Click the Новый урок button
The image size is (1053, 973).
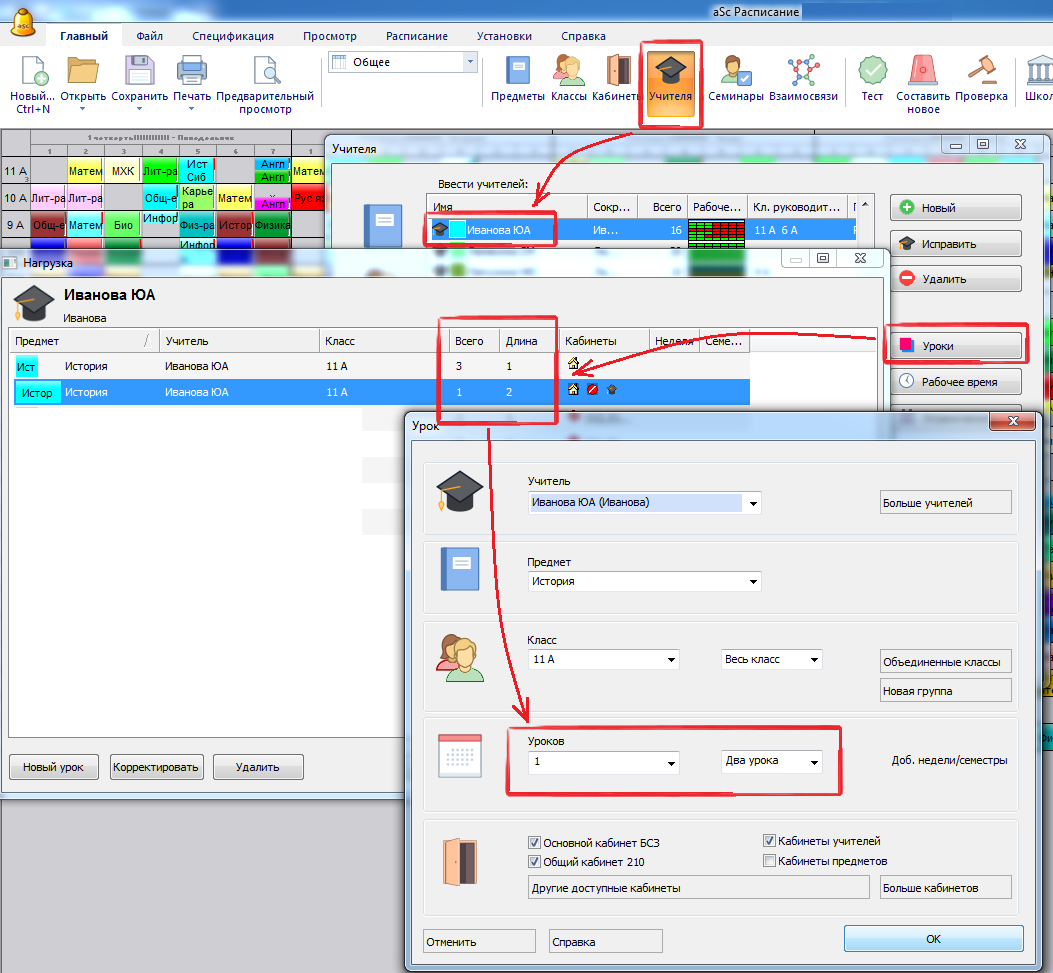53,767
